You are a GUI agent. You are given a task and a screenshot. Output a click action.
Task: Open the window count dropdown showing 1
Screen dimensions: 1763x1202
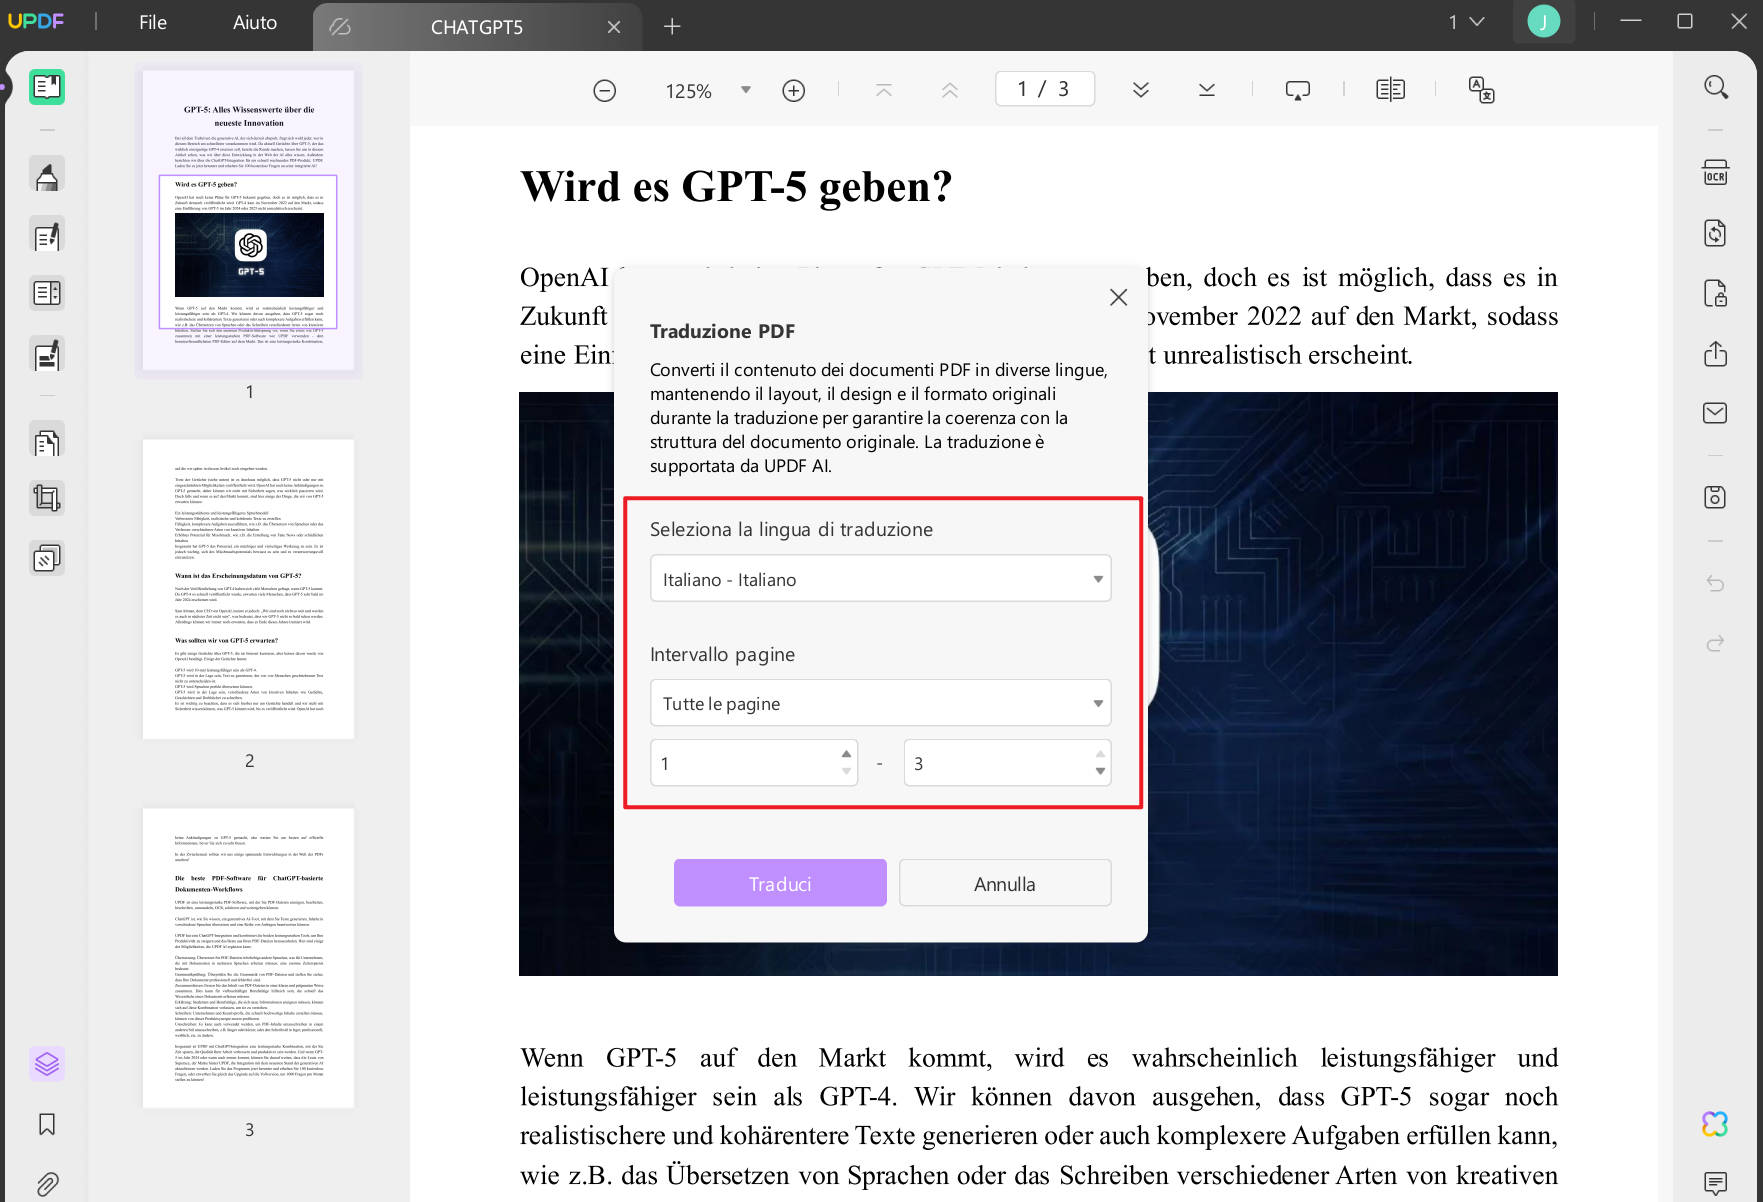point(1466,22)
